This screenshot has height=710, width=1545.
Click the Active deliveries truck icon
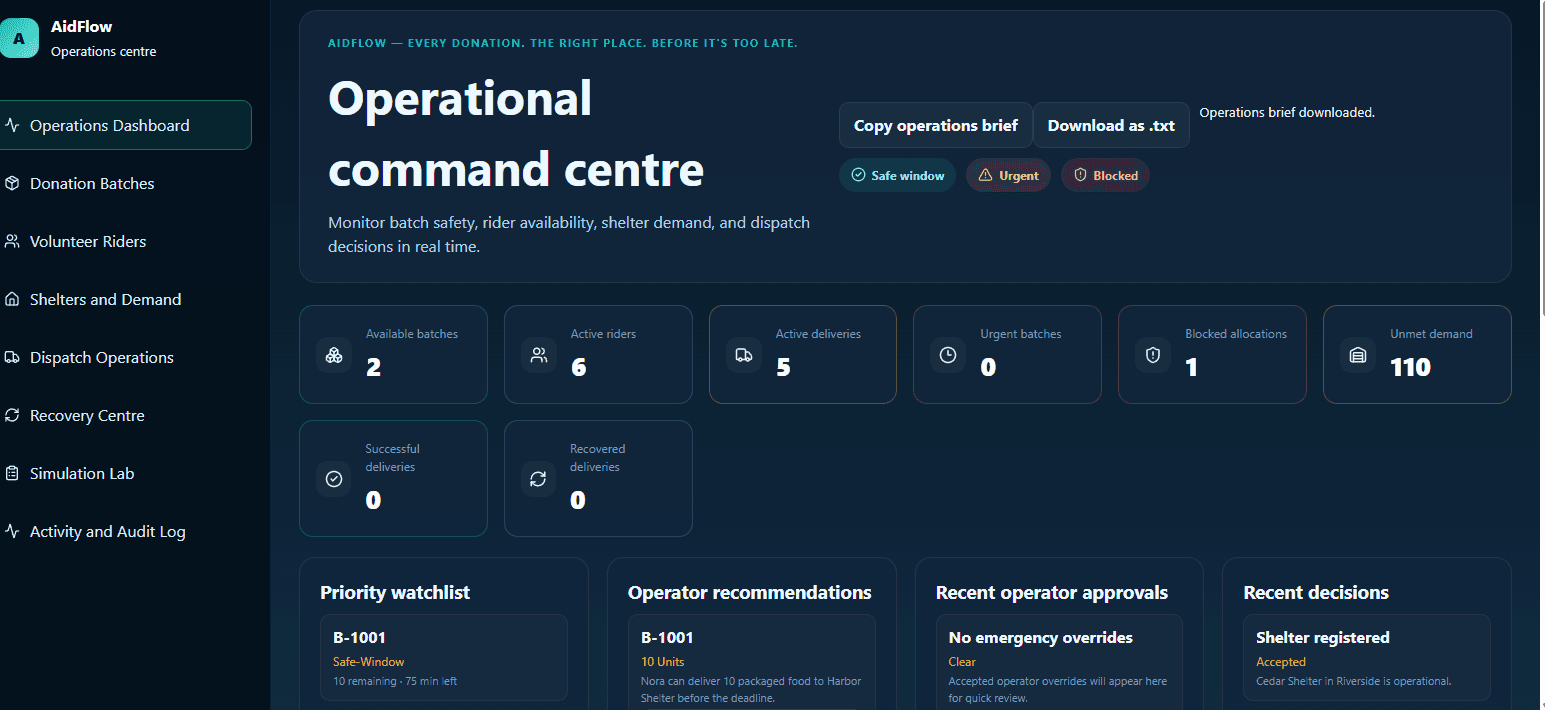744,355
